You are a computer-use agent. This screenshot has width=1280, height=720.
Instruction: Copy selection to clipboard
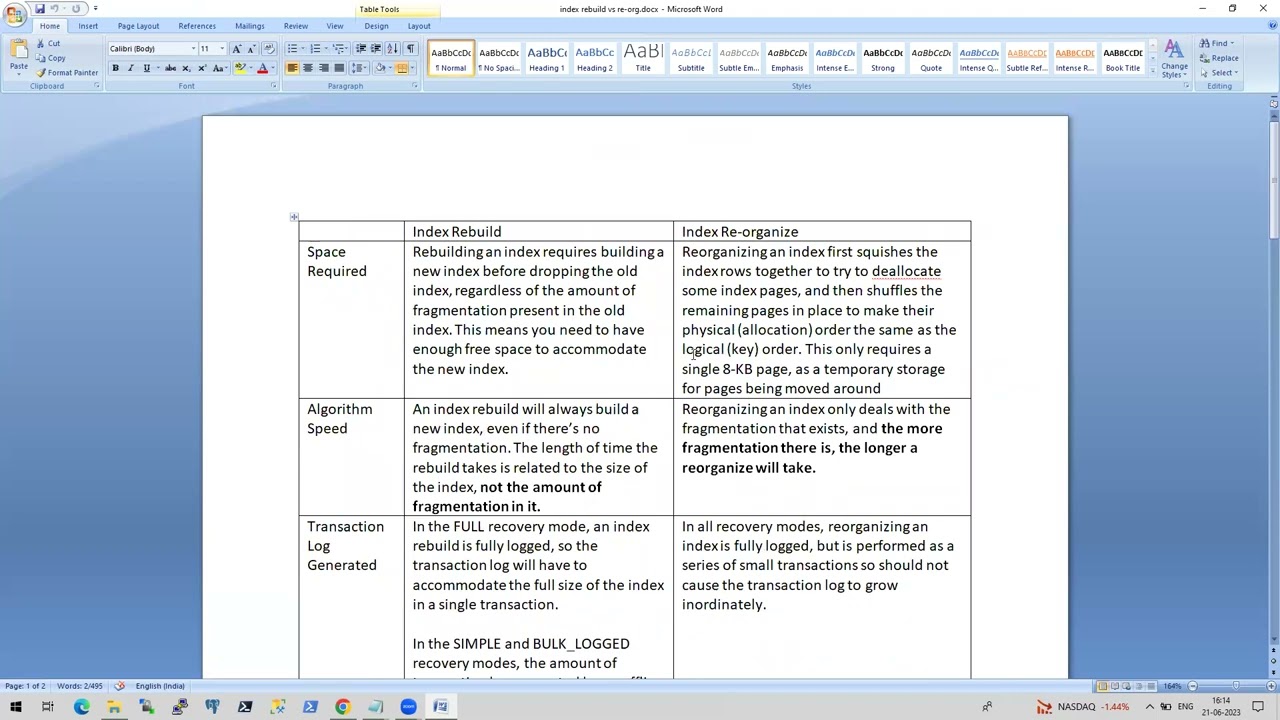coord(50,58)
